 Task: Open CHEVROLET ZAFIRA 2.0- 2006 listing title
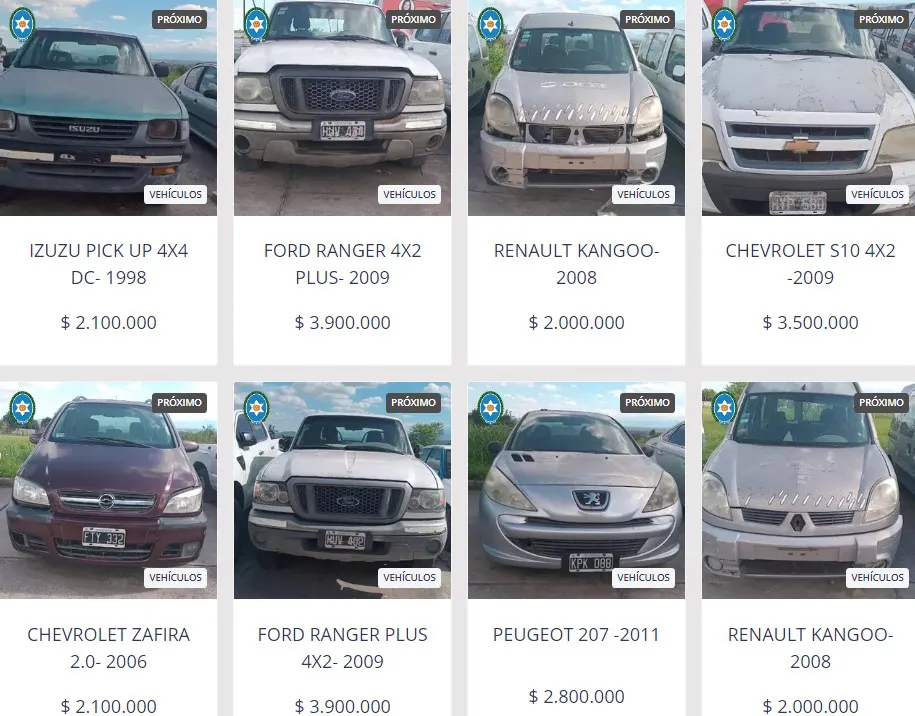click(109, 648)
